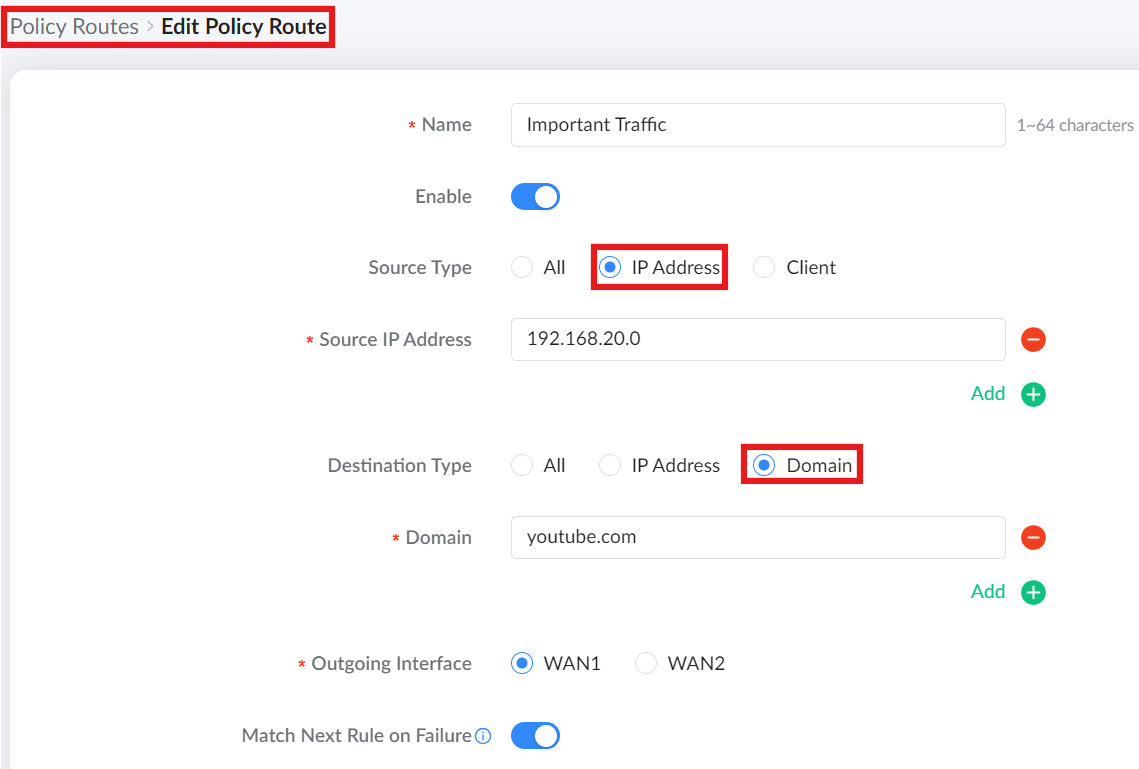The width and height of the screenshot is (1139, 769).
Task: Remove the youtube.com domain entry
Action: coord(1033,537)
